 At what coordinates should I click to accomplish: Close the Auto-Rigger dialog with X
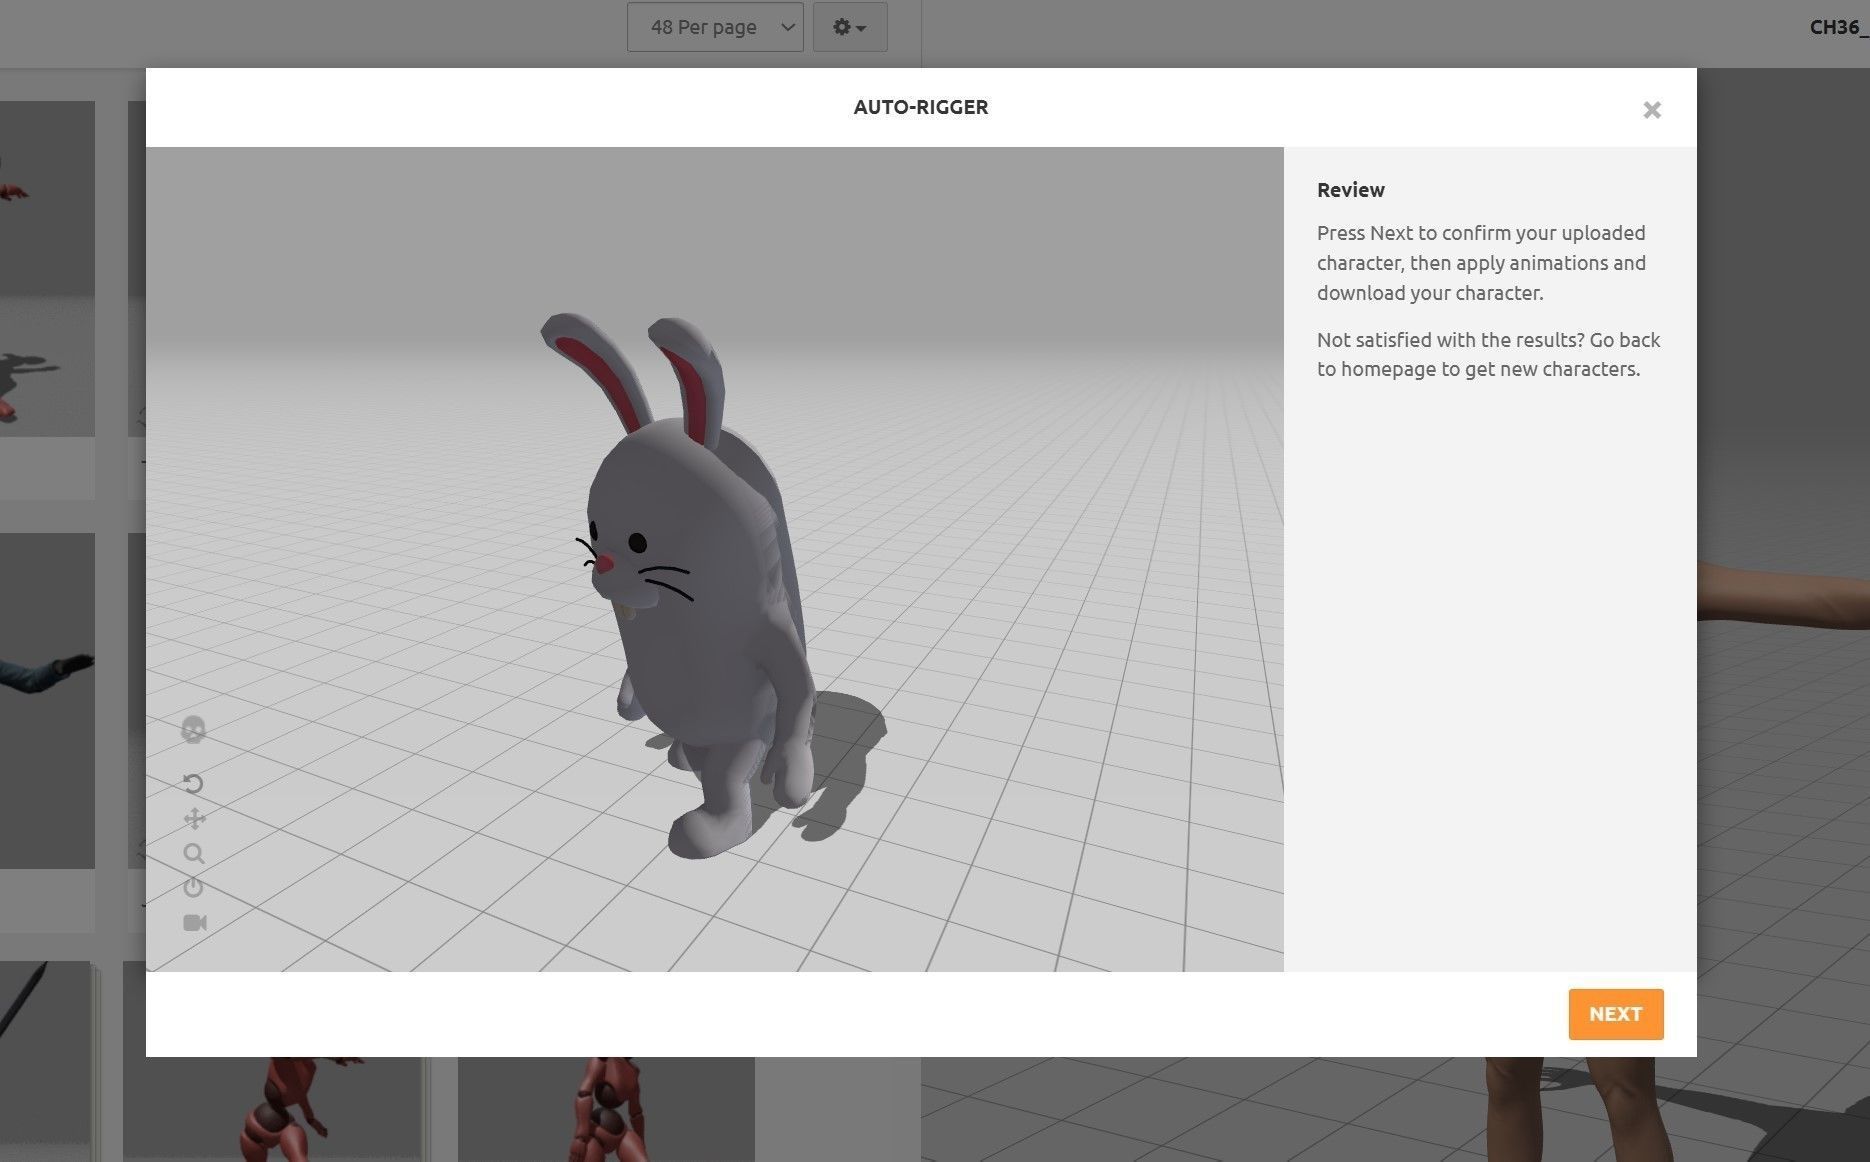[1652, 110]
